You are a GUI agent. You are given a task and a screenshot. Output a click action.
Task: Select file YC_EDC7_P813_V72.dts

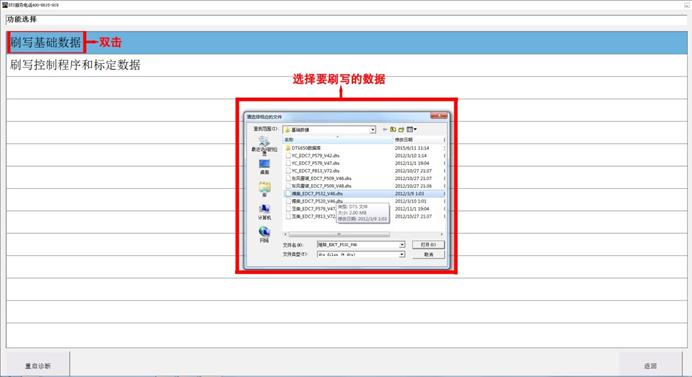312,171
